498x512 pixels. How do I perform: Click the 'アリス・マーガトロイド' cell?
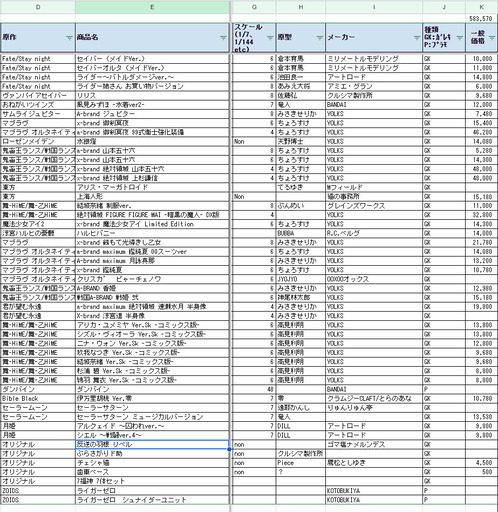[x=152, y=187]
